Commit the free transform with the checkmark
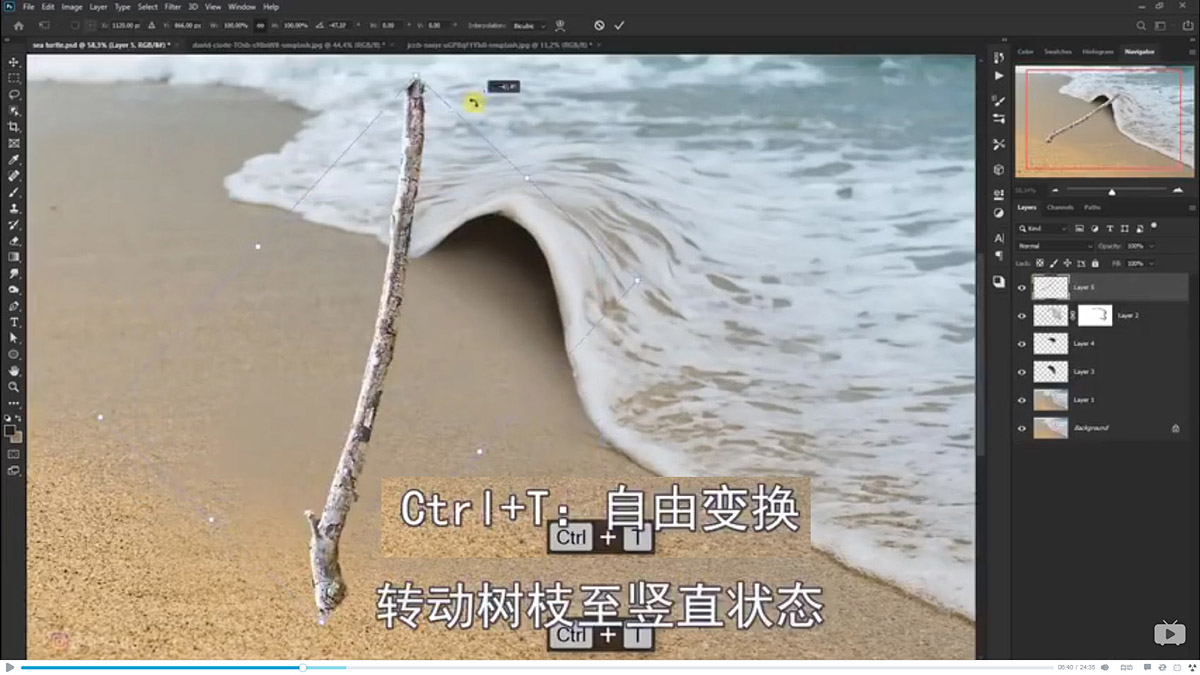This screenshot has width=1200, height=675. [x=618, y=26]
